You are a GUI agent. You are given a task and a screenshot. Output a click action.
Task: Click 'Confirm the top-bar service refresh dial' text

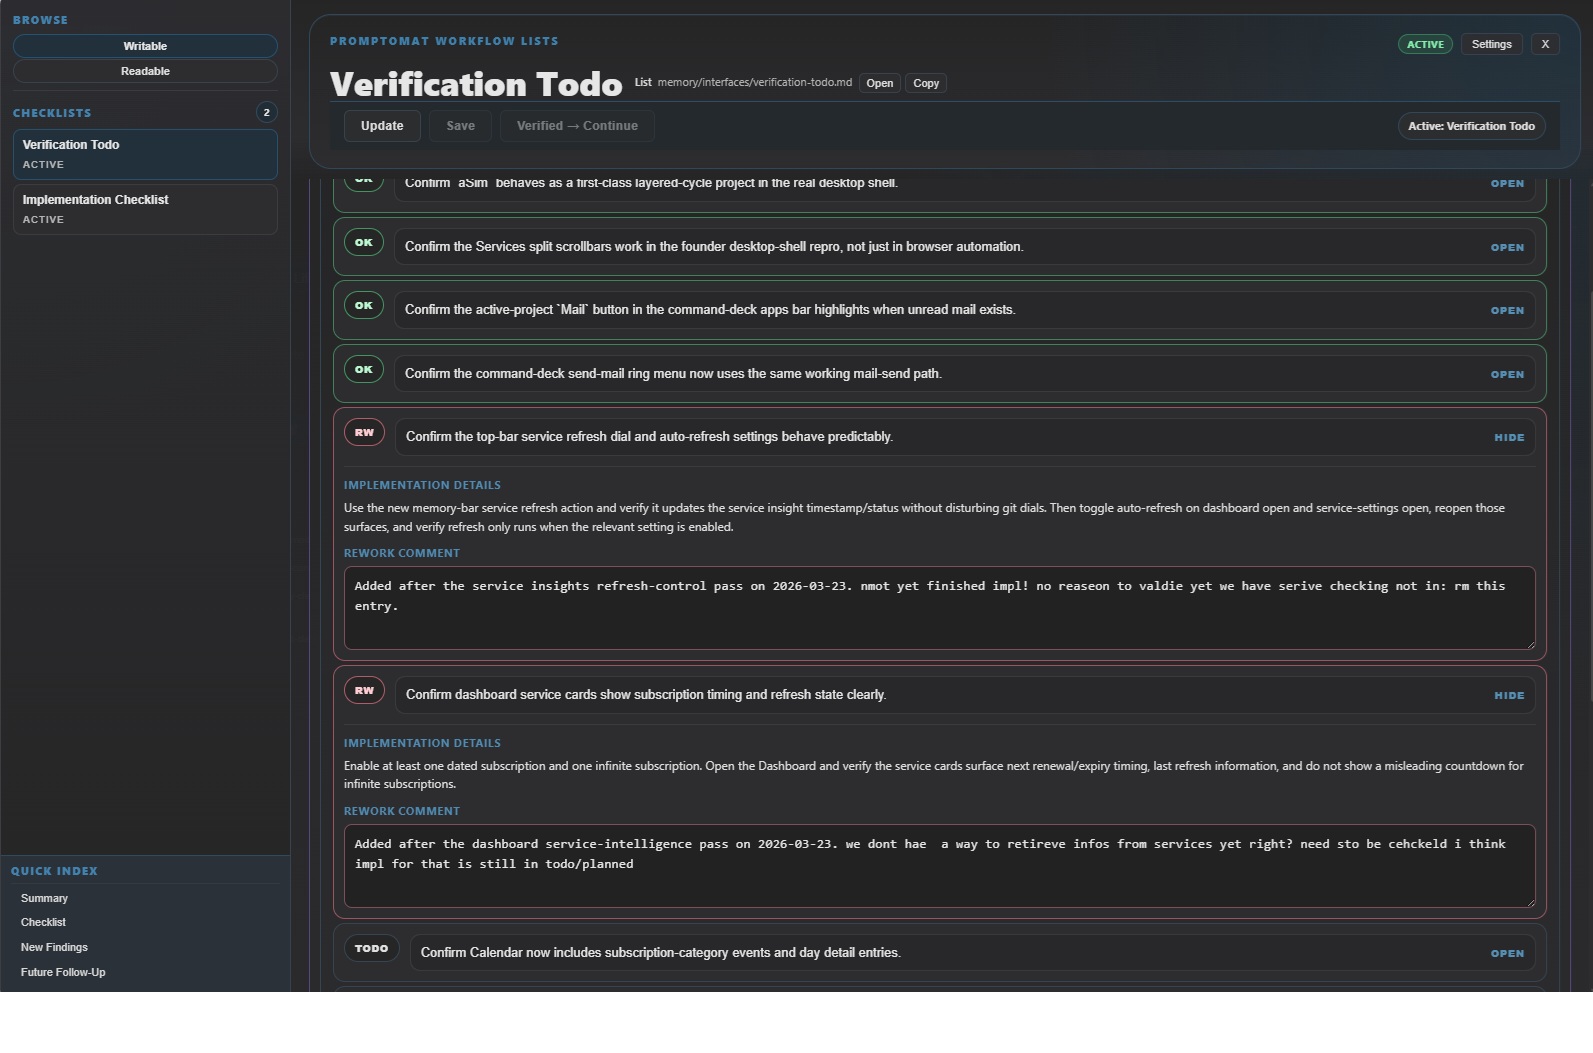(649, 437)
